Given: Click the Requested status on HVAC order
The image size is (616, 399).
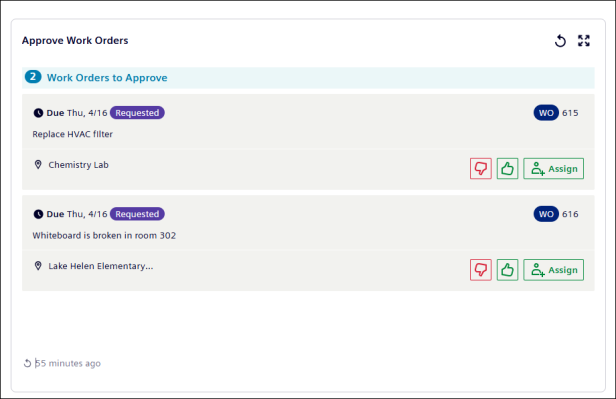Looking at the screenshot, I should (x=137, y=113).
